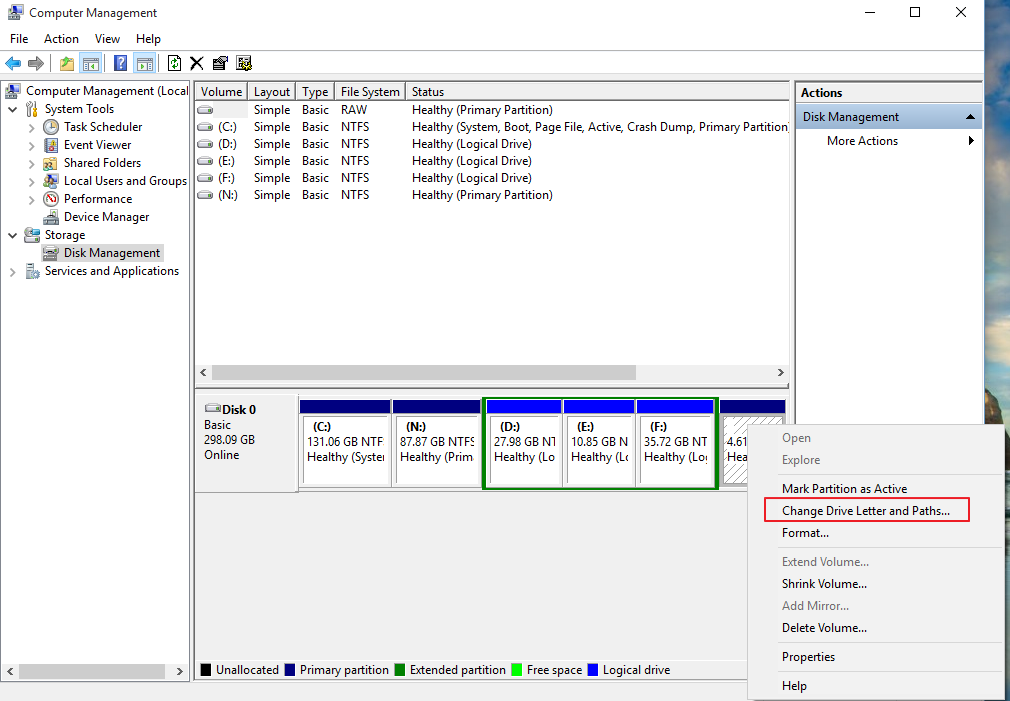This screenshot has width=1010, height=701.
Task: Sort by Volume column header
Action: click(221, 91)
